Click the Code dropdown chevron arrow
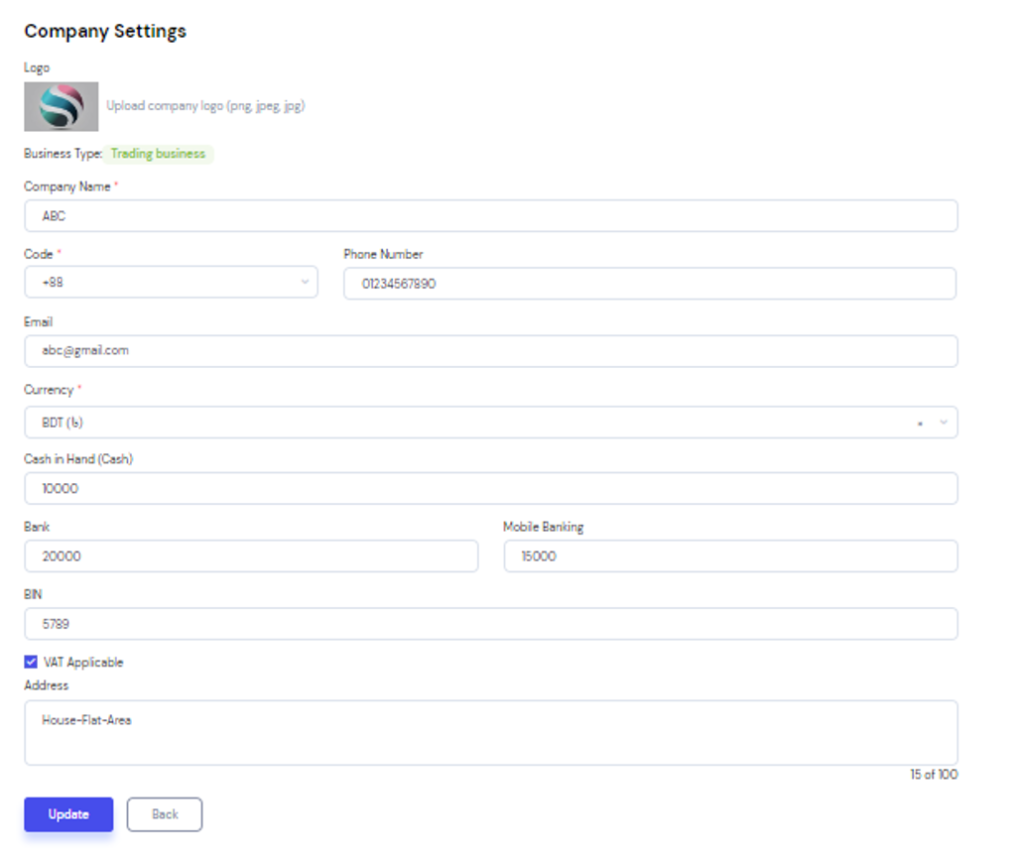 304,282
